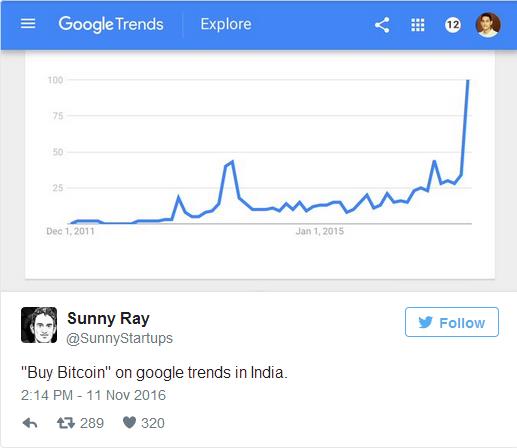Click the chart peak at 100
The image size is (517, 448).
pos(468,80)
